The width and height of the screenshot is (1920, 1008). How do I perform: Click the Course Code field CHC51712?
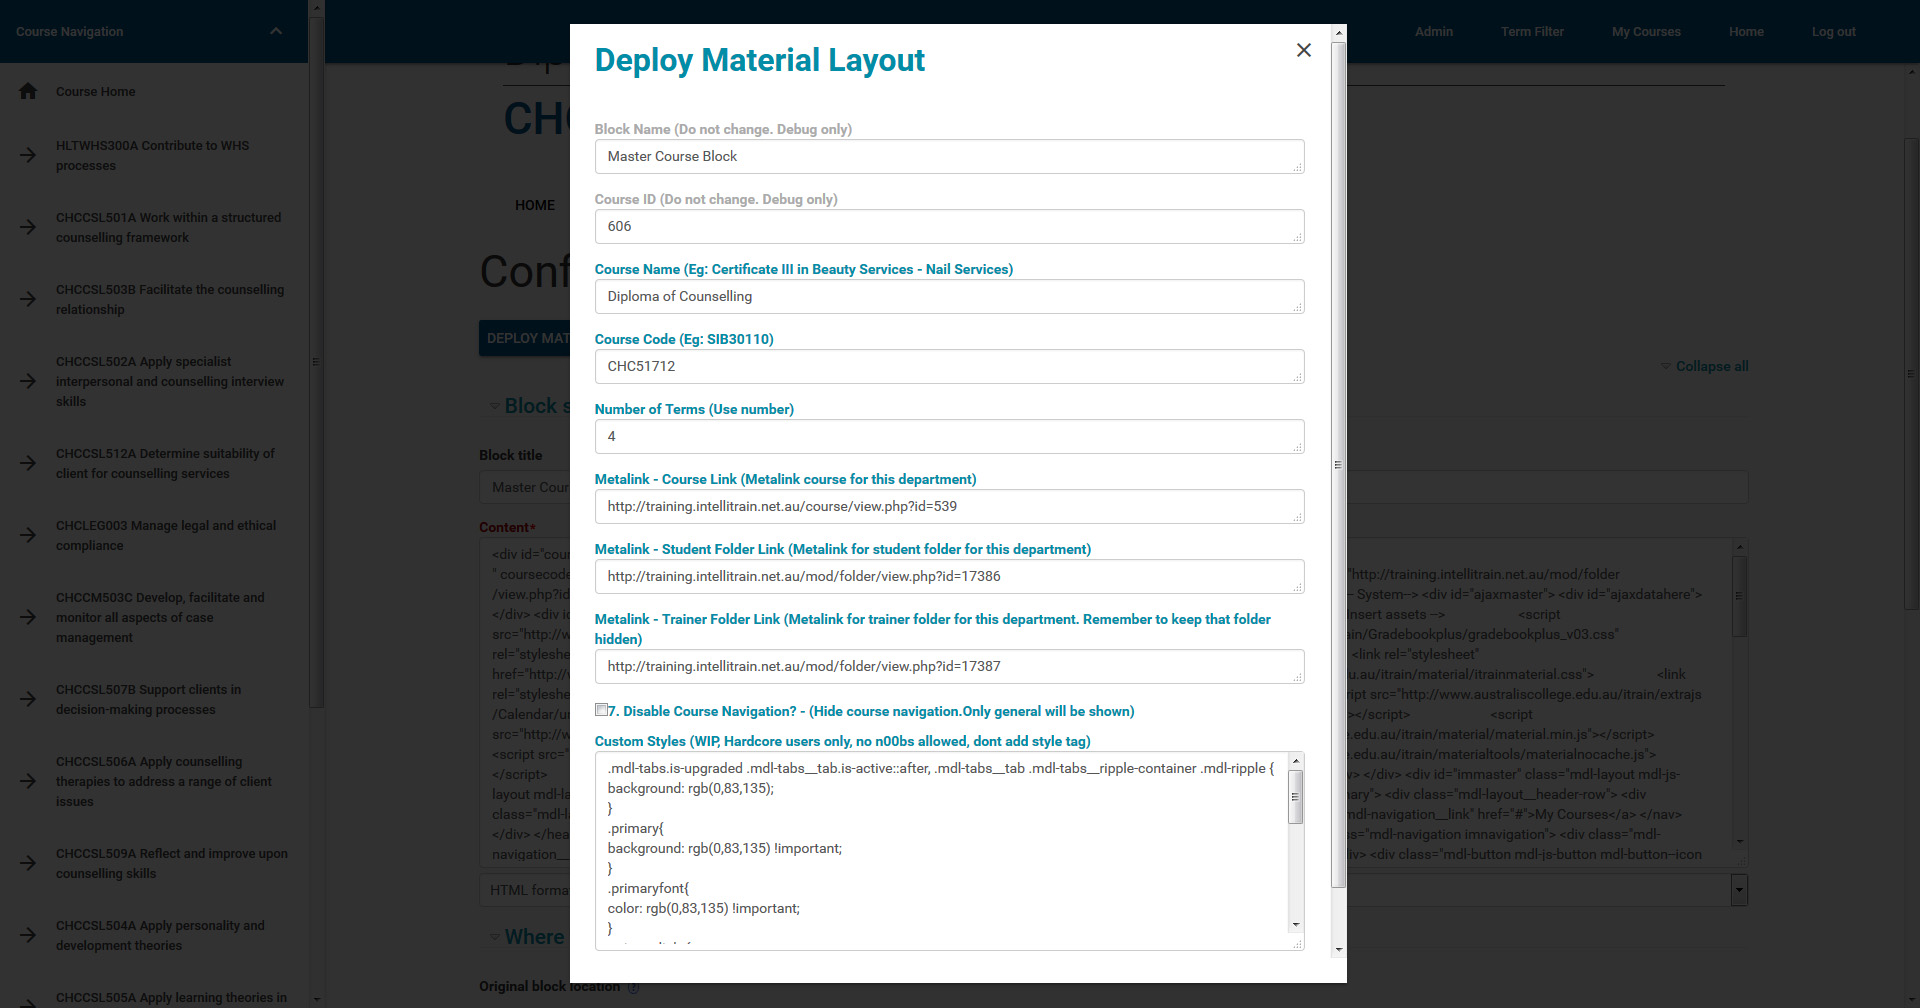pyautogui.click(x=949, y=366)
